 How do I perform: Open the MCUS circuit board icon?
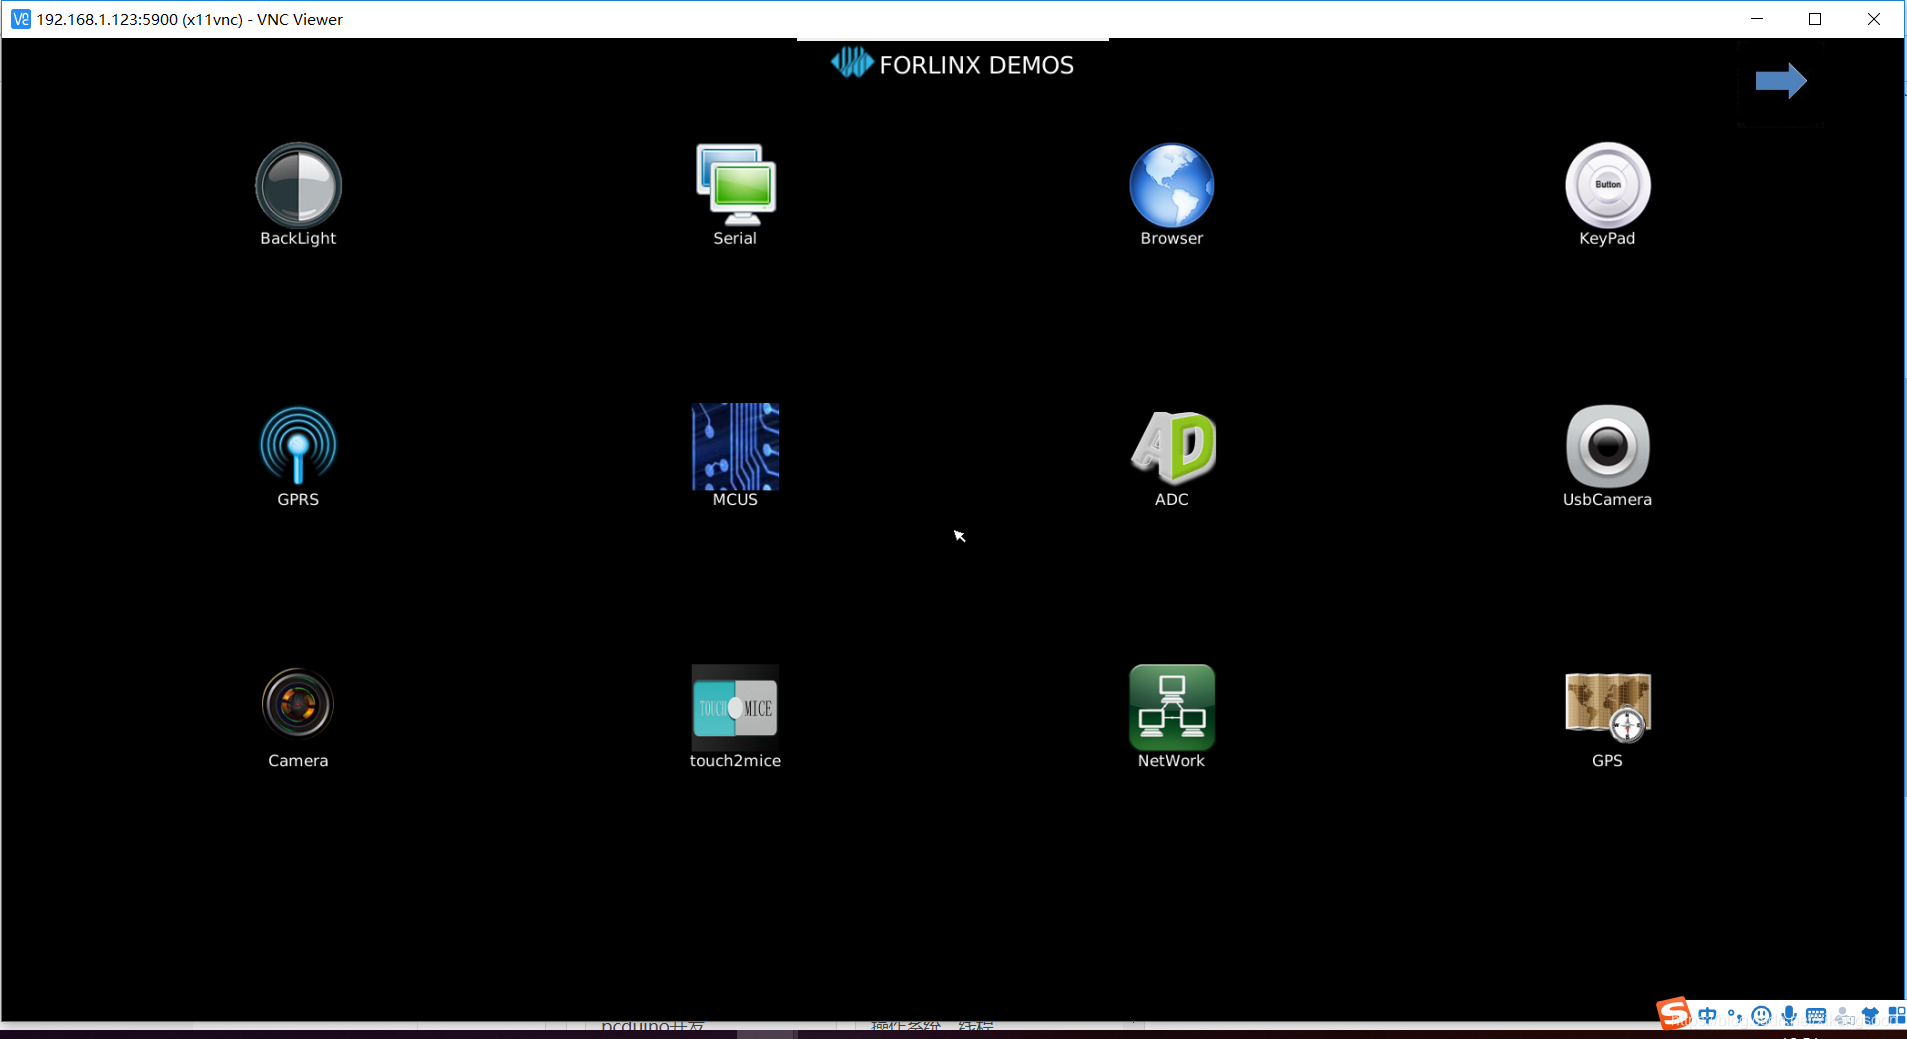[x=735, y=446]
